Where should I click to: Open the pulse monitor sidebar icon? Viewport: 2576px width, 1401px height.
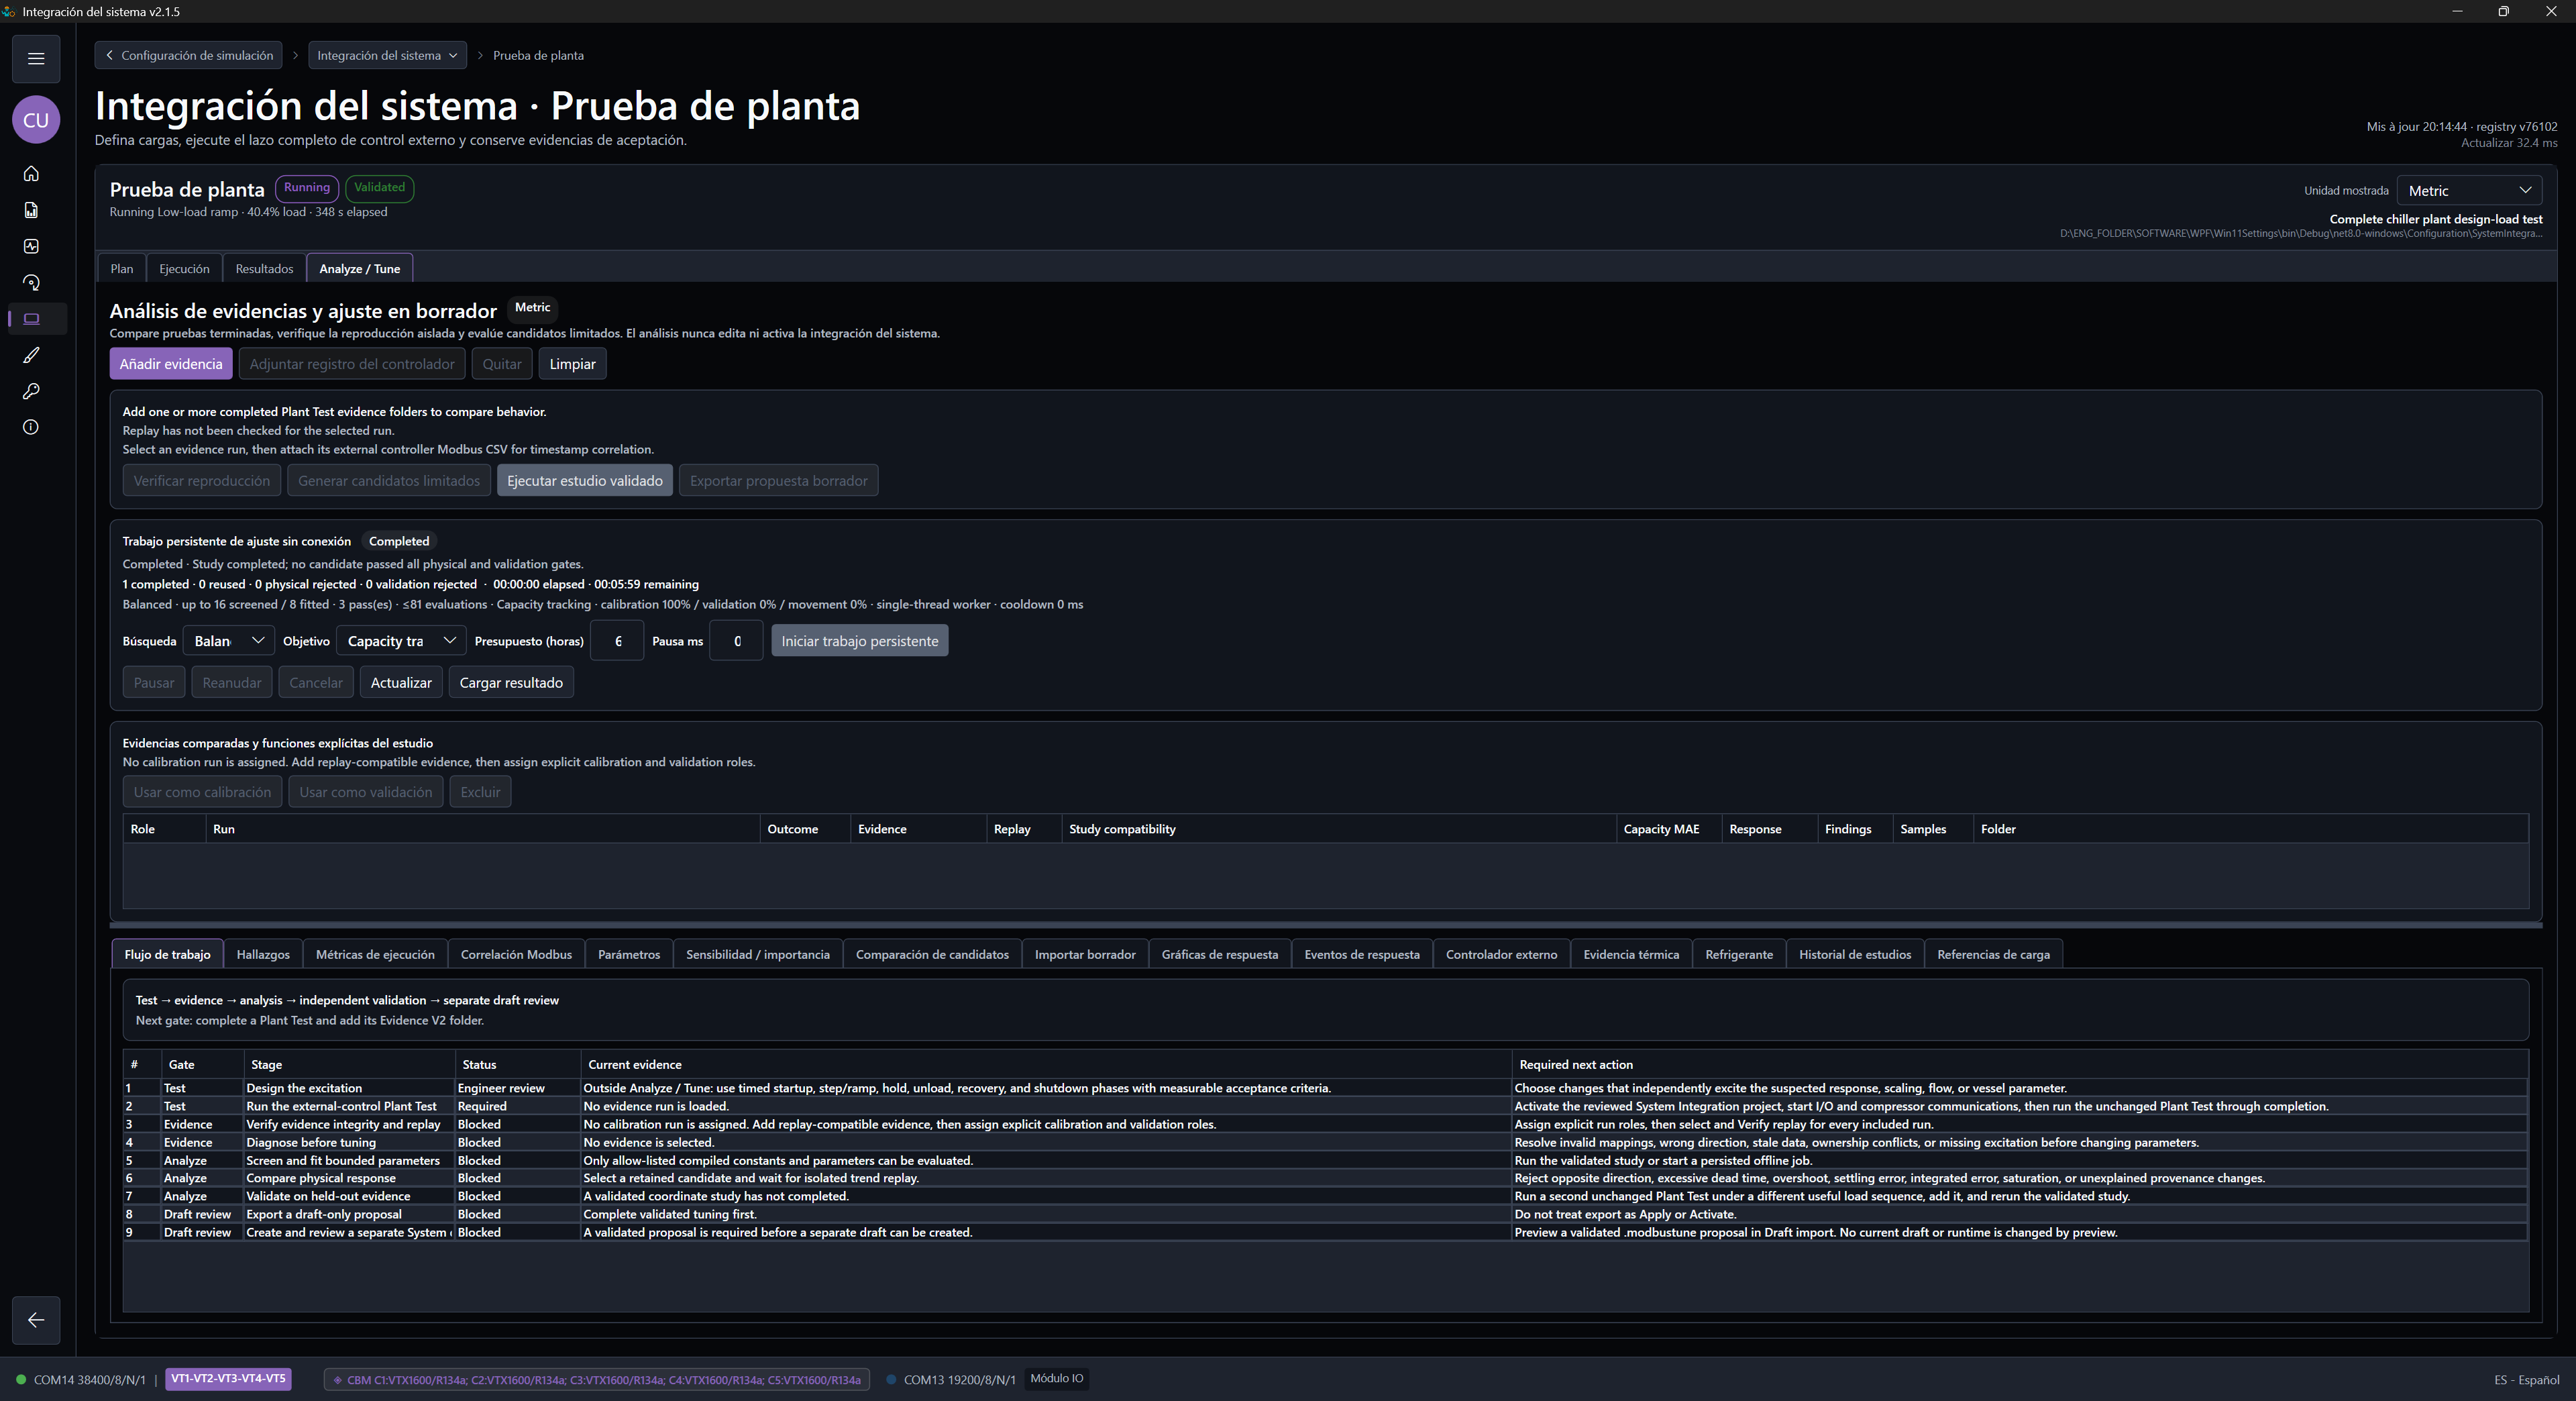(31, 246)
